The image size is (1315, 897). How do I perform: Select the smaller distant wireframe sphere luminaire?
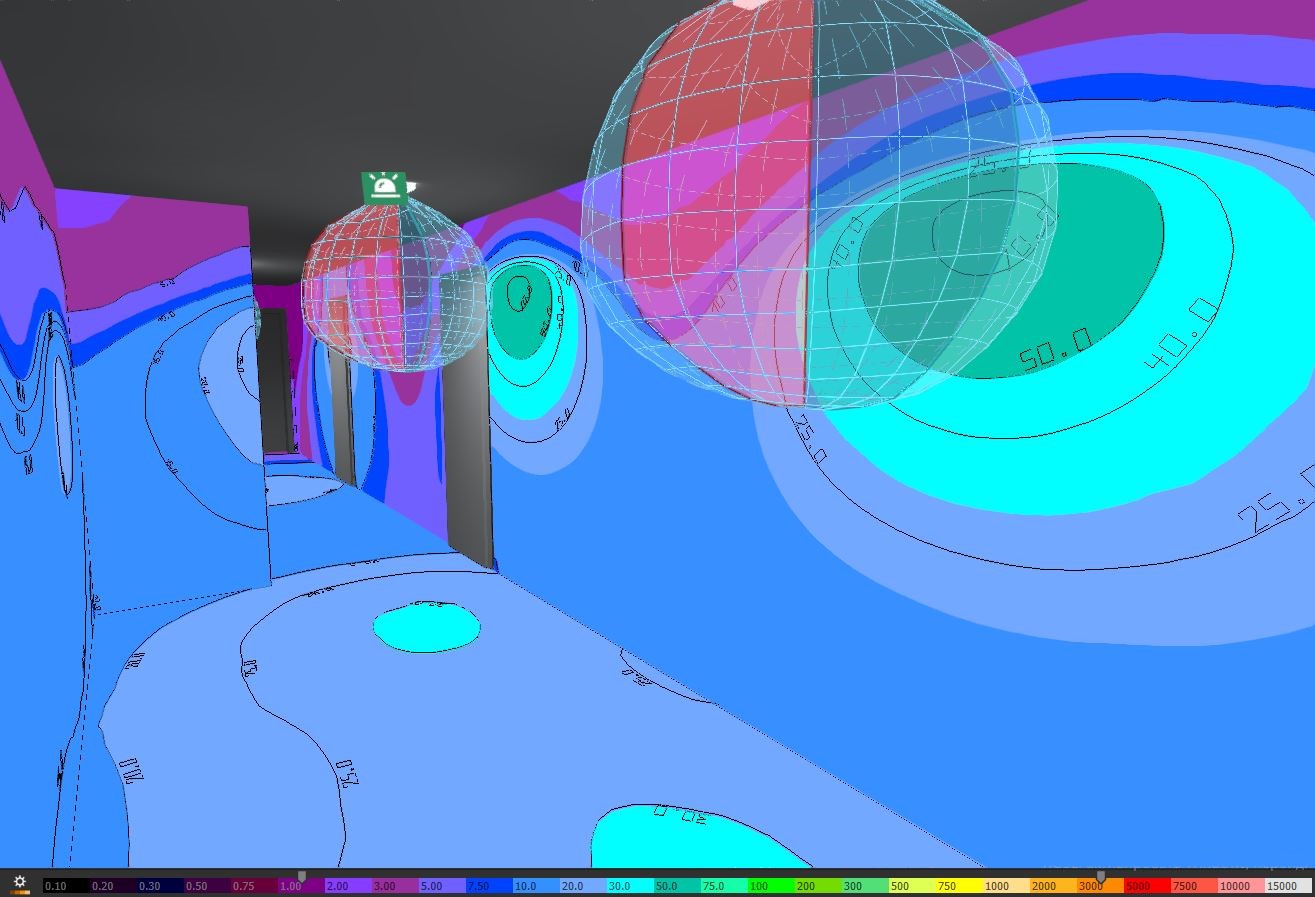[x=394, y=284]
